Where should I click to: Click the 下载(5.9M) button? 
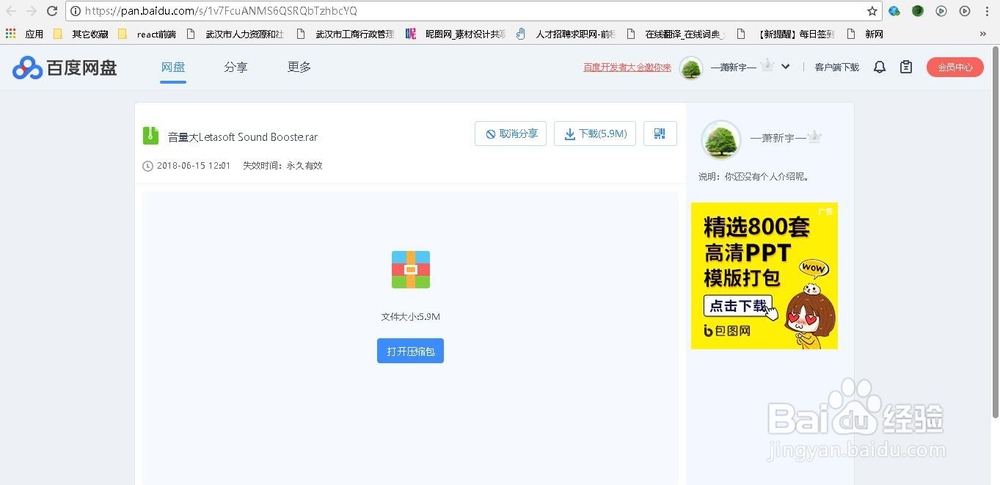coord(595,133)
